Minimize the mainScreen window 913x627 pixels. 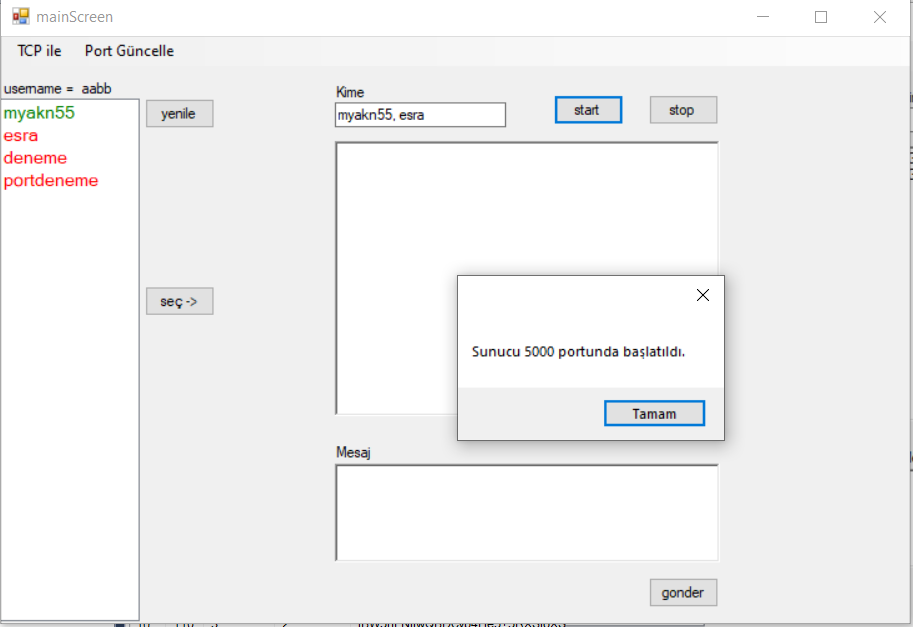763,17
